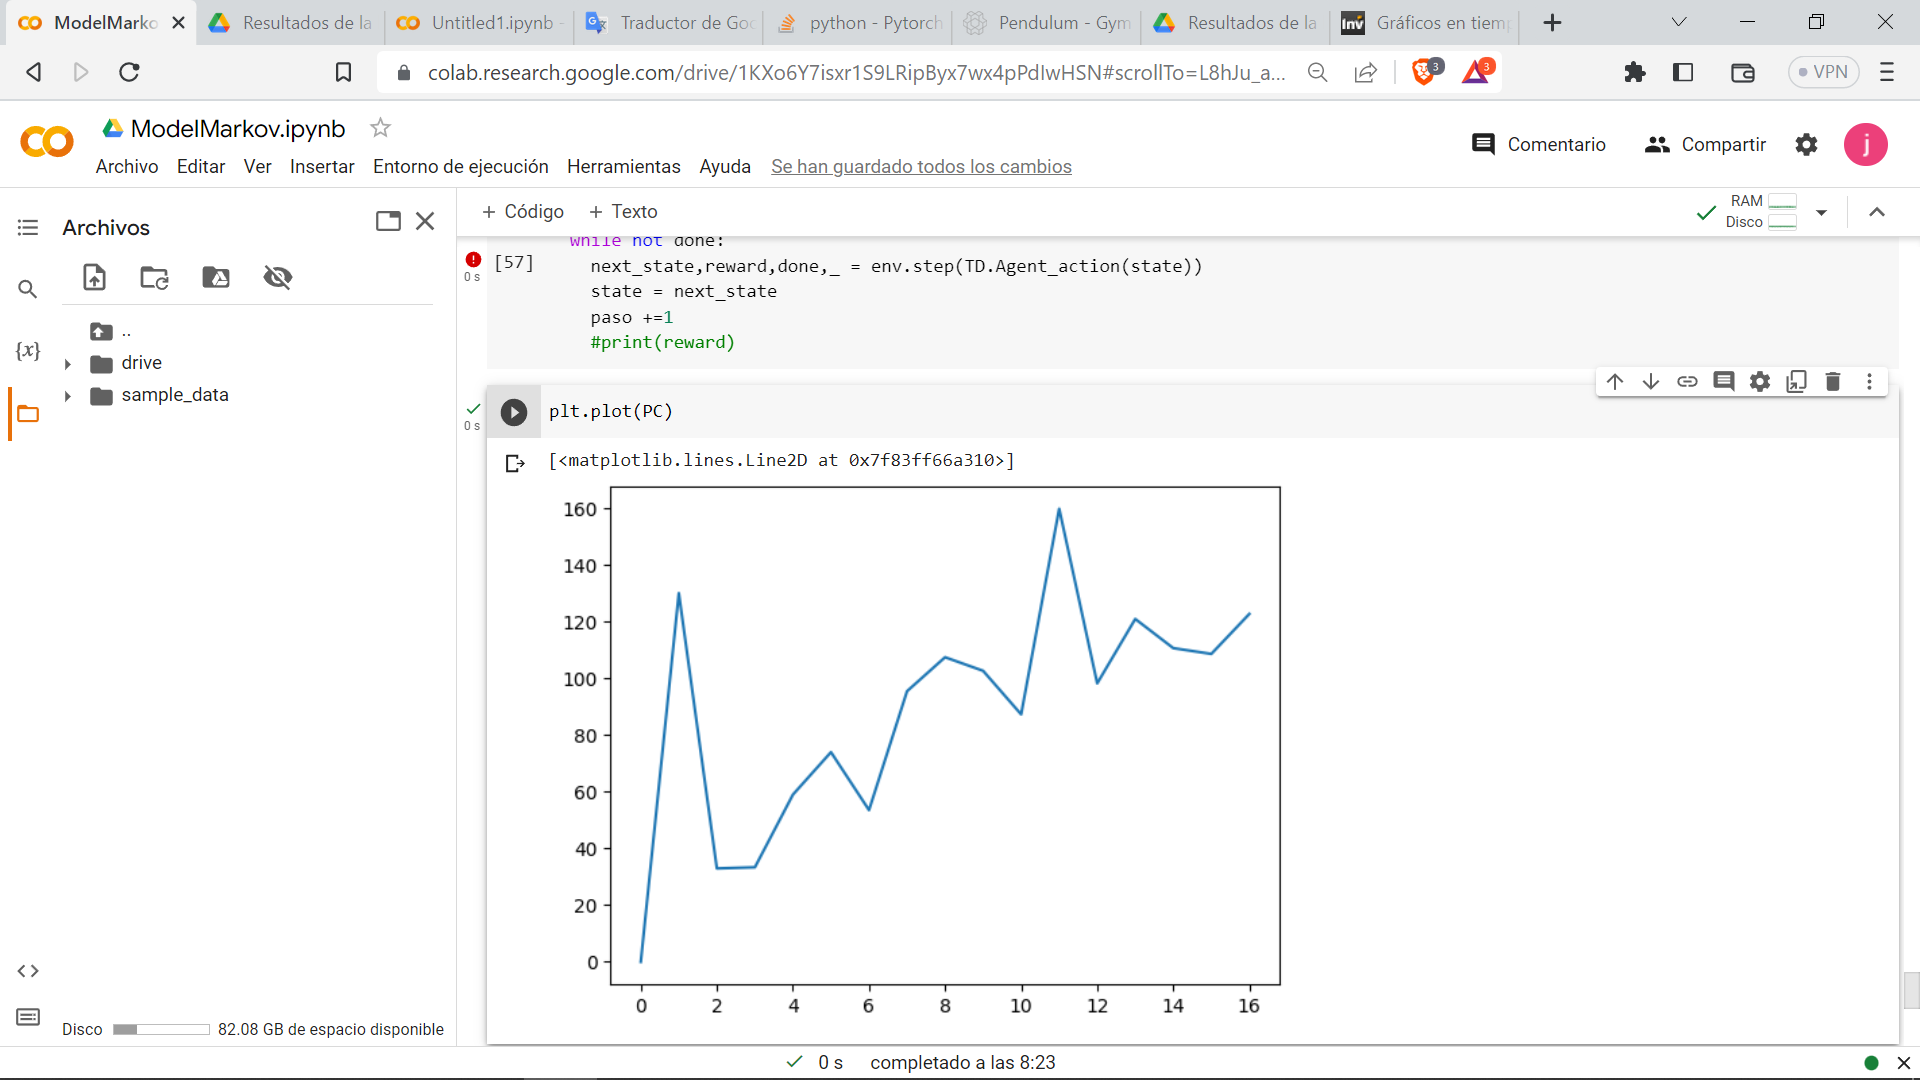Screen dimensions: 1920x1080
Task: Open the variables inspector {x}
Action: (x=28, y=350)
